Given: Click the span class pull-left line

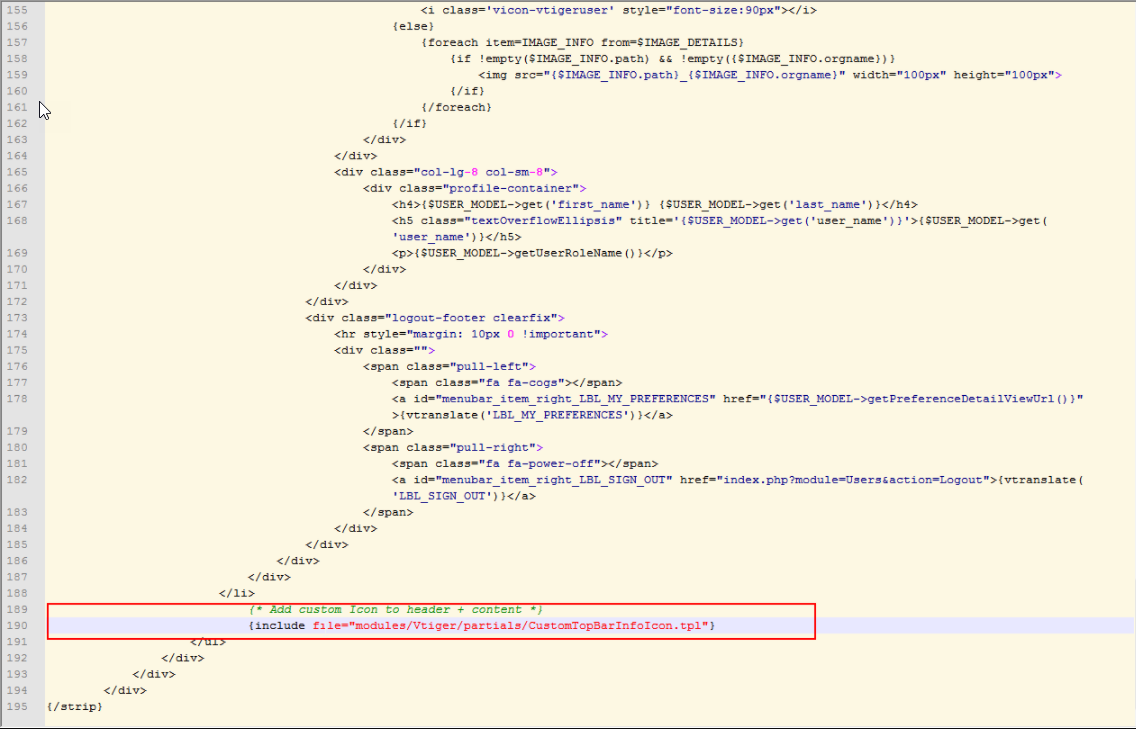Looking at the screenshot, I should coord(449,367).
